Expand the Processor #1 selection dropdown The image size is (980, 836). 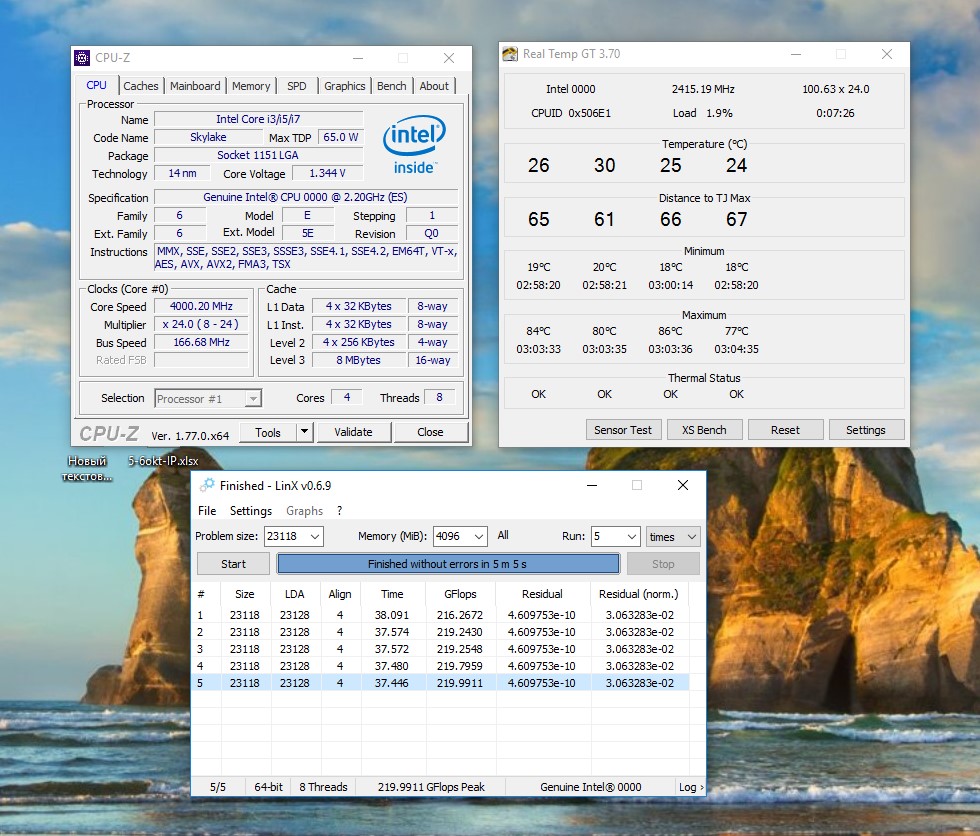pos(253,399)
